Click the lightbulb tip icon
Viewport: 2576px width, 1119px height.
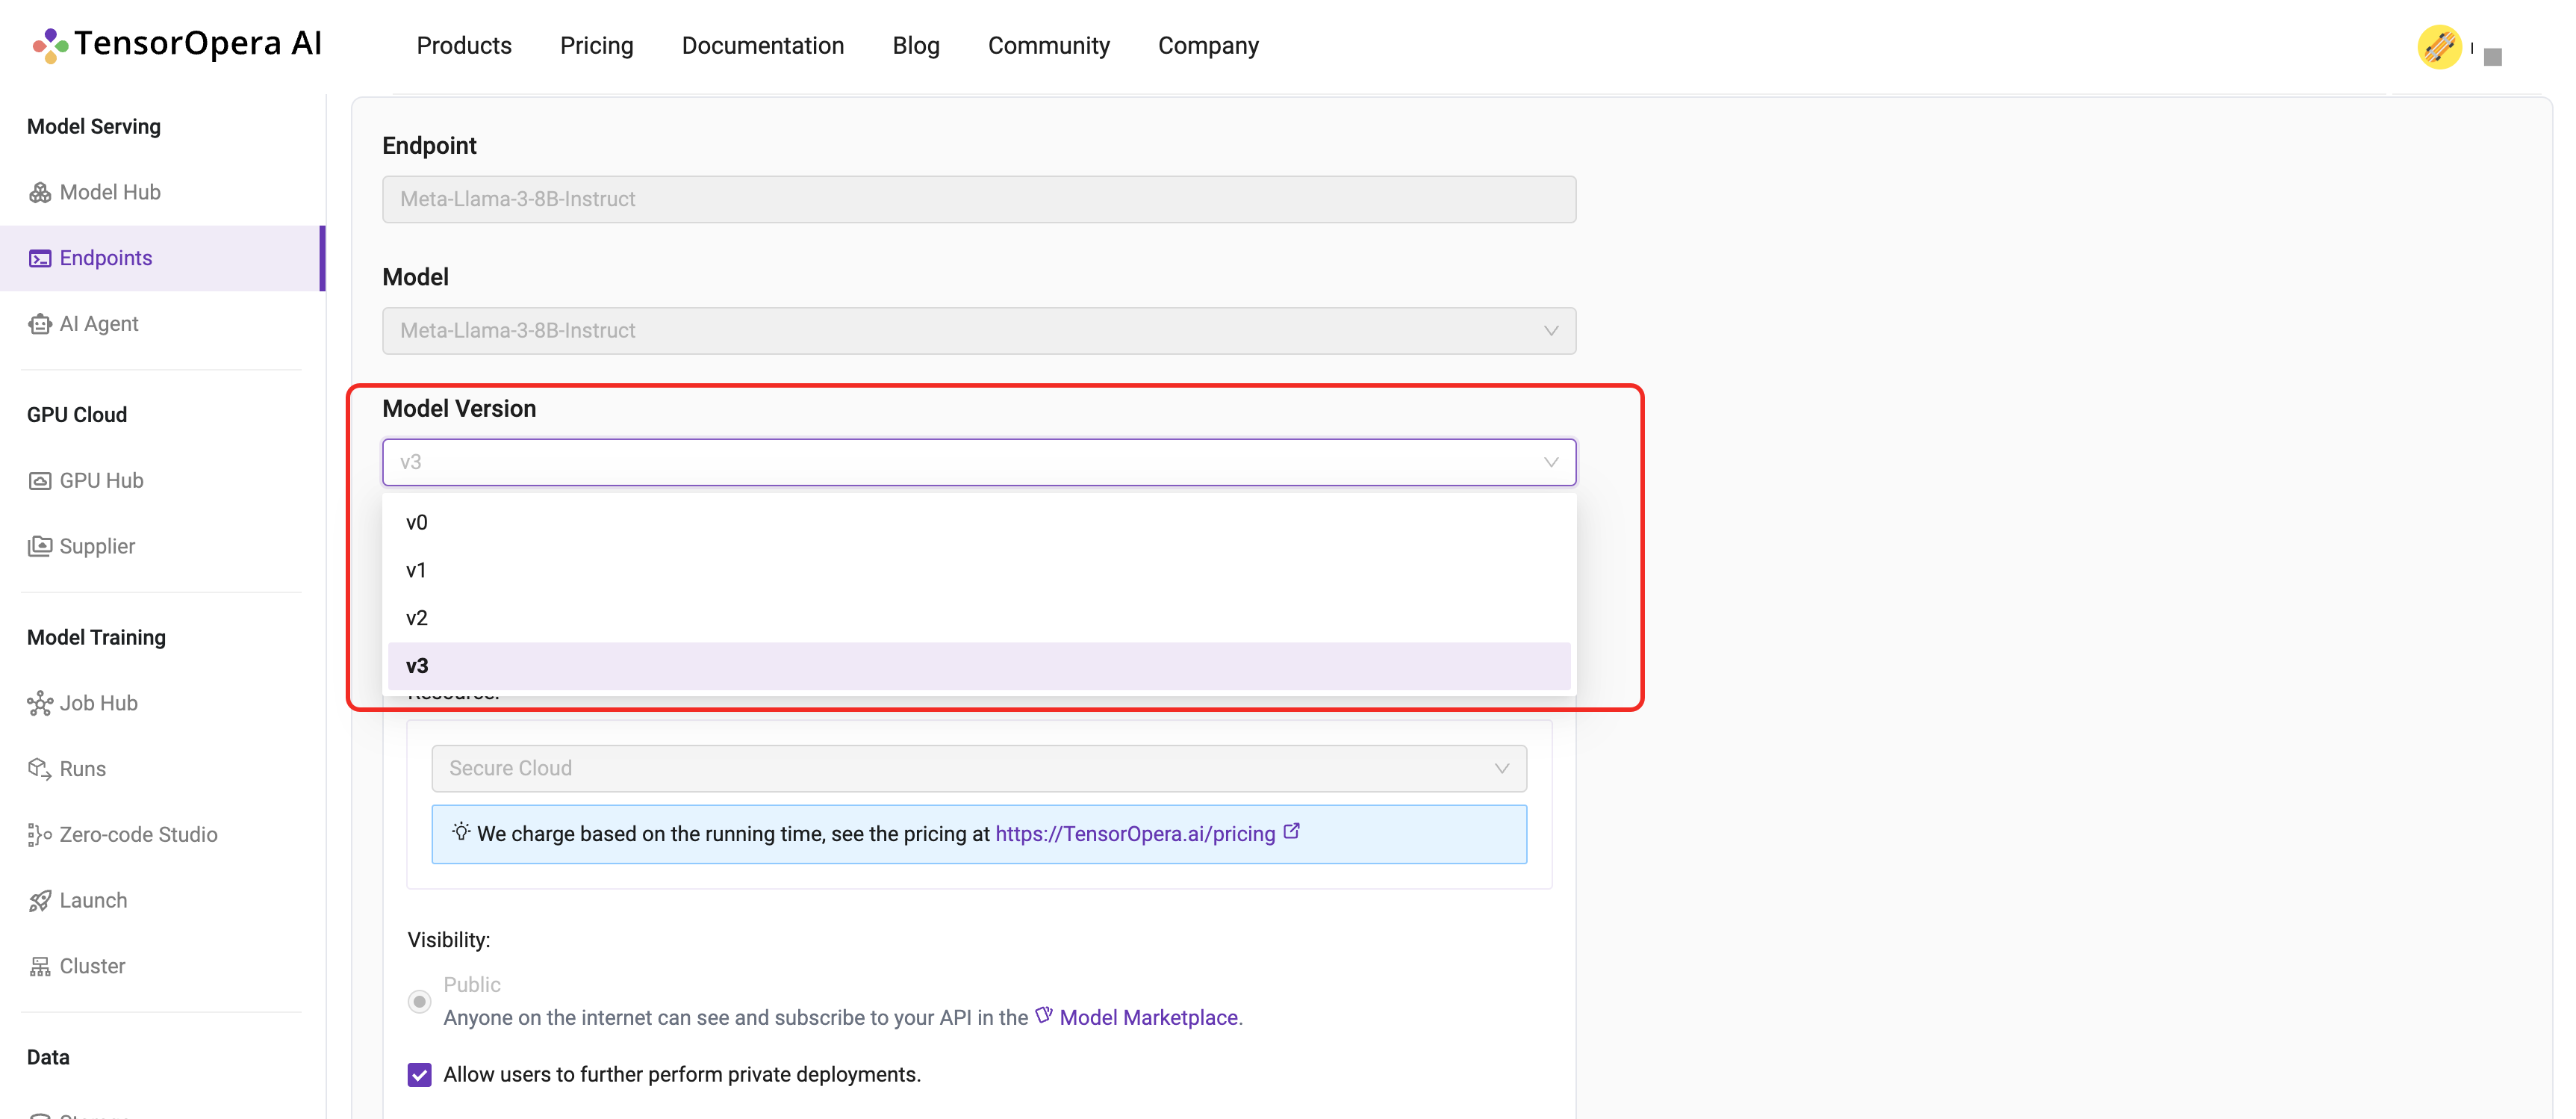(461, 832)
